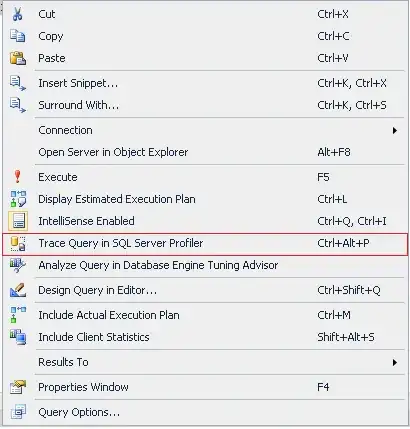Run the query with Execute
410x429 pixels.
click(205, 177)
